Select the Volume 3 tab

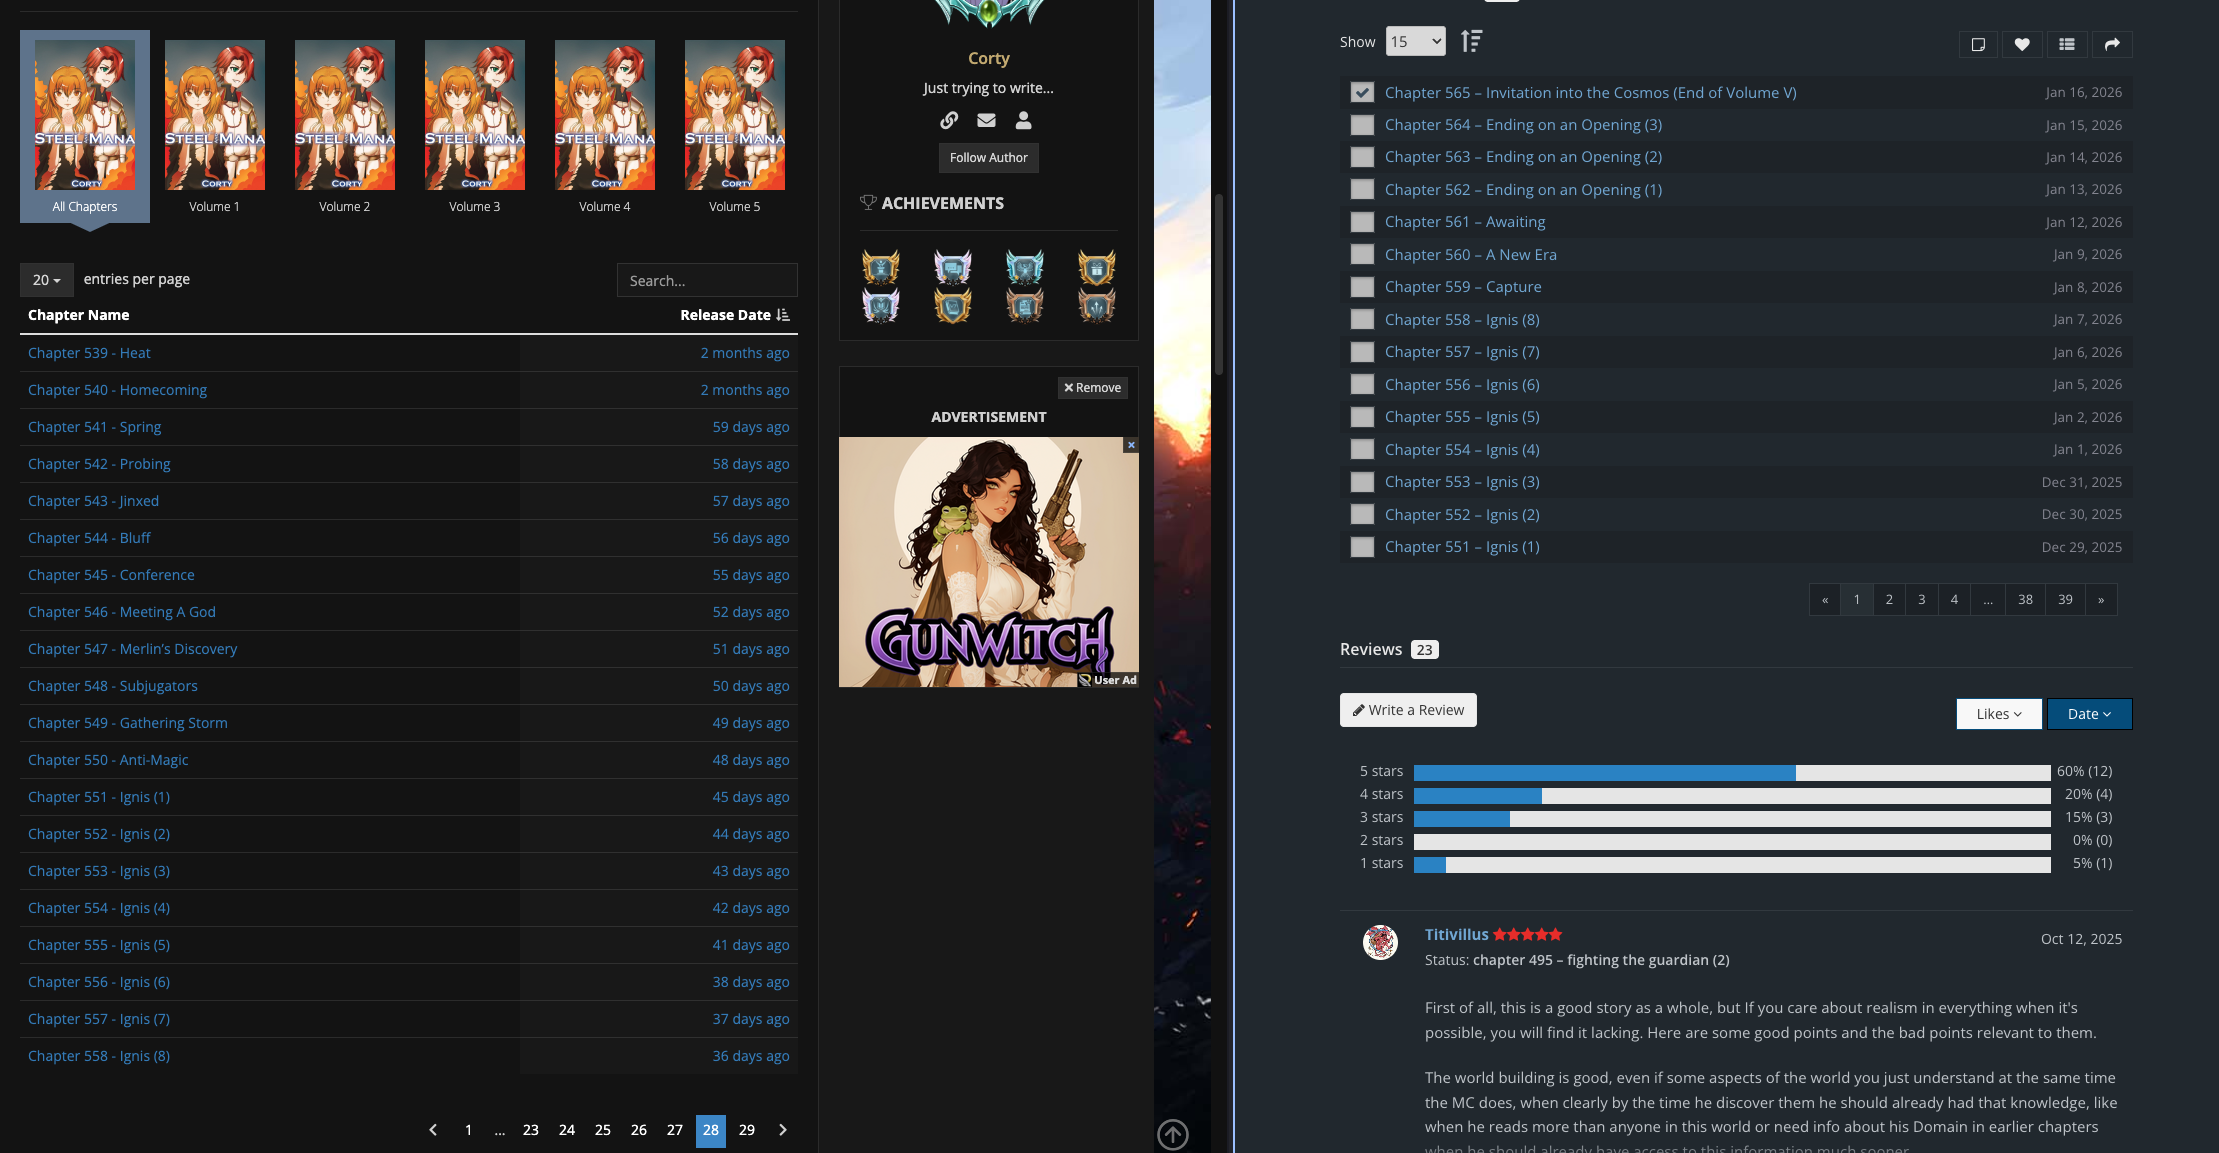coord(474,126)
